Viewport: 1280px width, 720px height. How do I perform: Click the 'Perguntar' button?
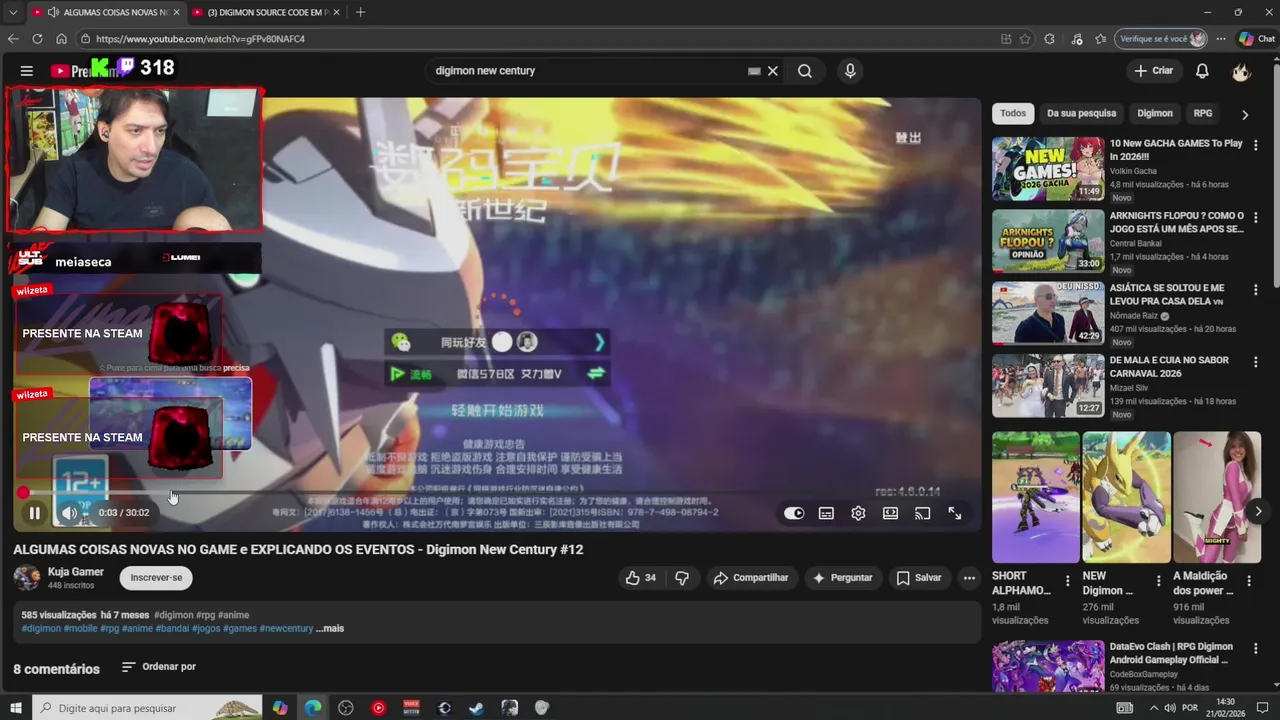[842, 578]
